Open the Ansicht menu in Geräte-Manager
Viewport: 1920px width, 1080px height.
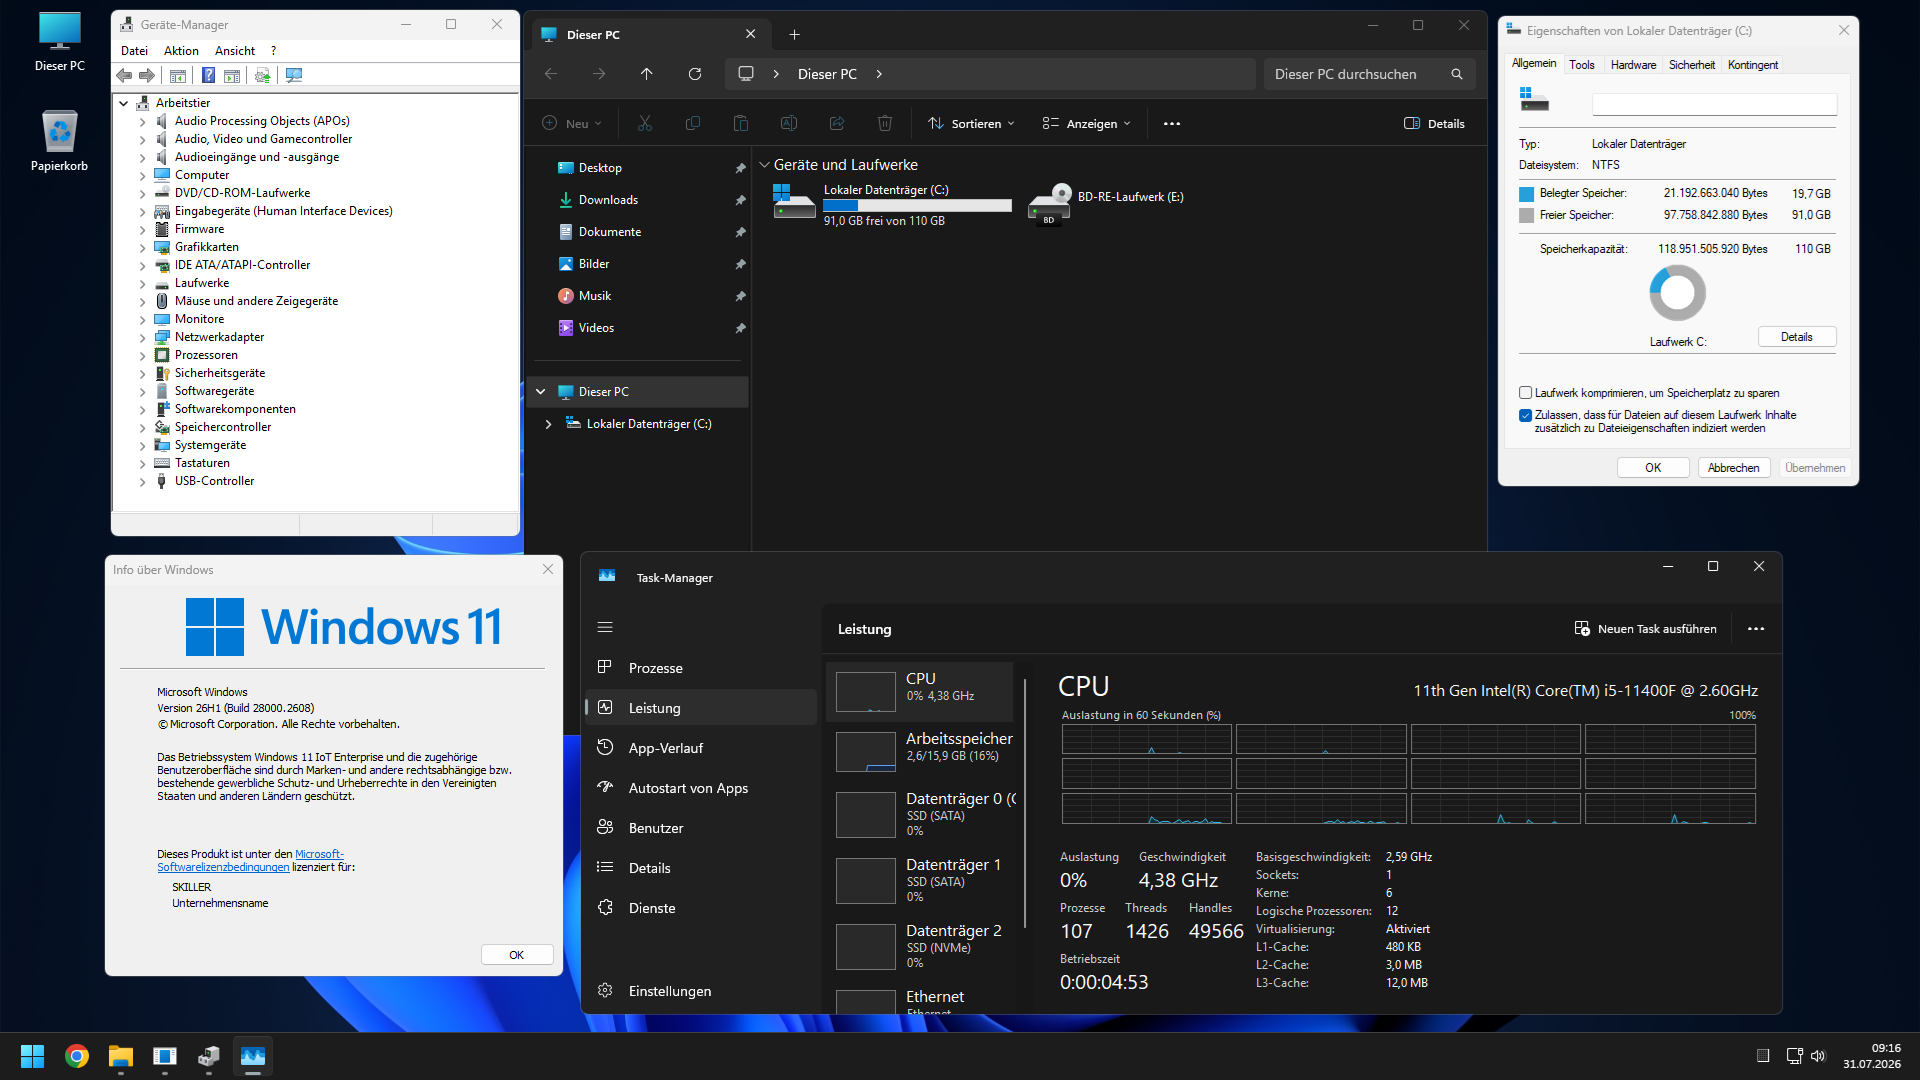[235, 51]
